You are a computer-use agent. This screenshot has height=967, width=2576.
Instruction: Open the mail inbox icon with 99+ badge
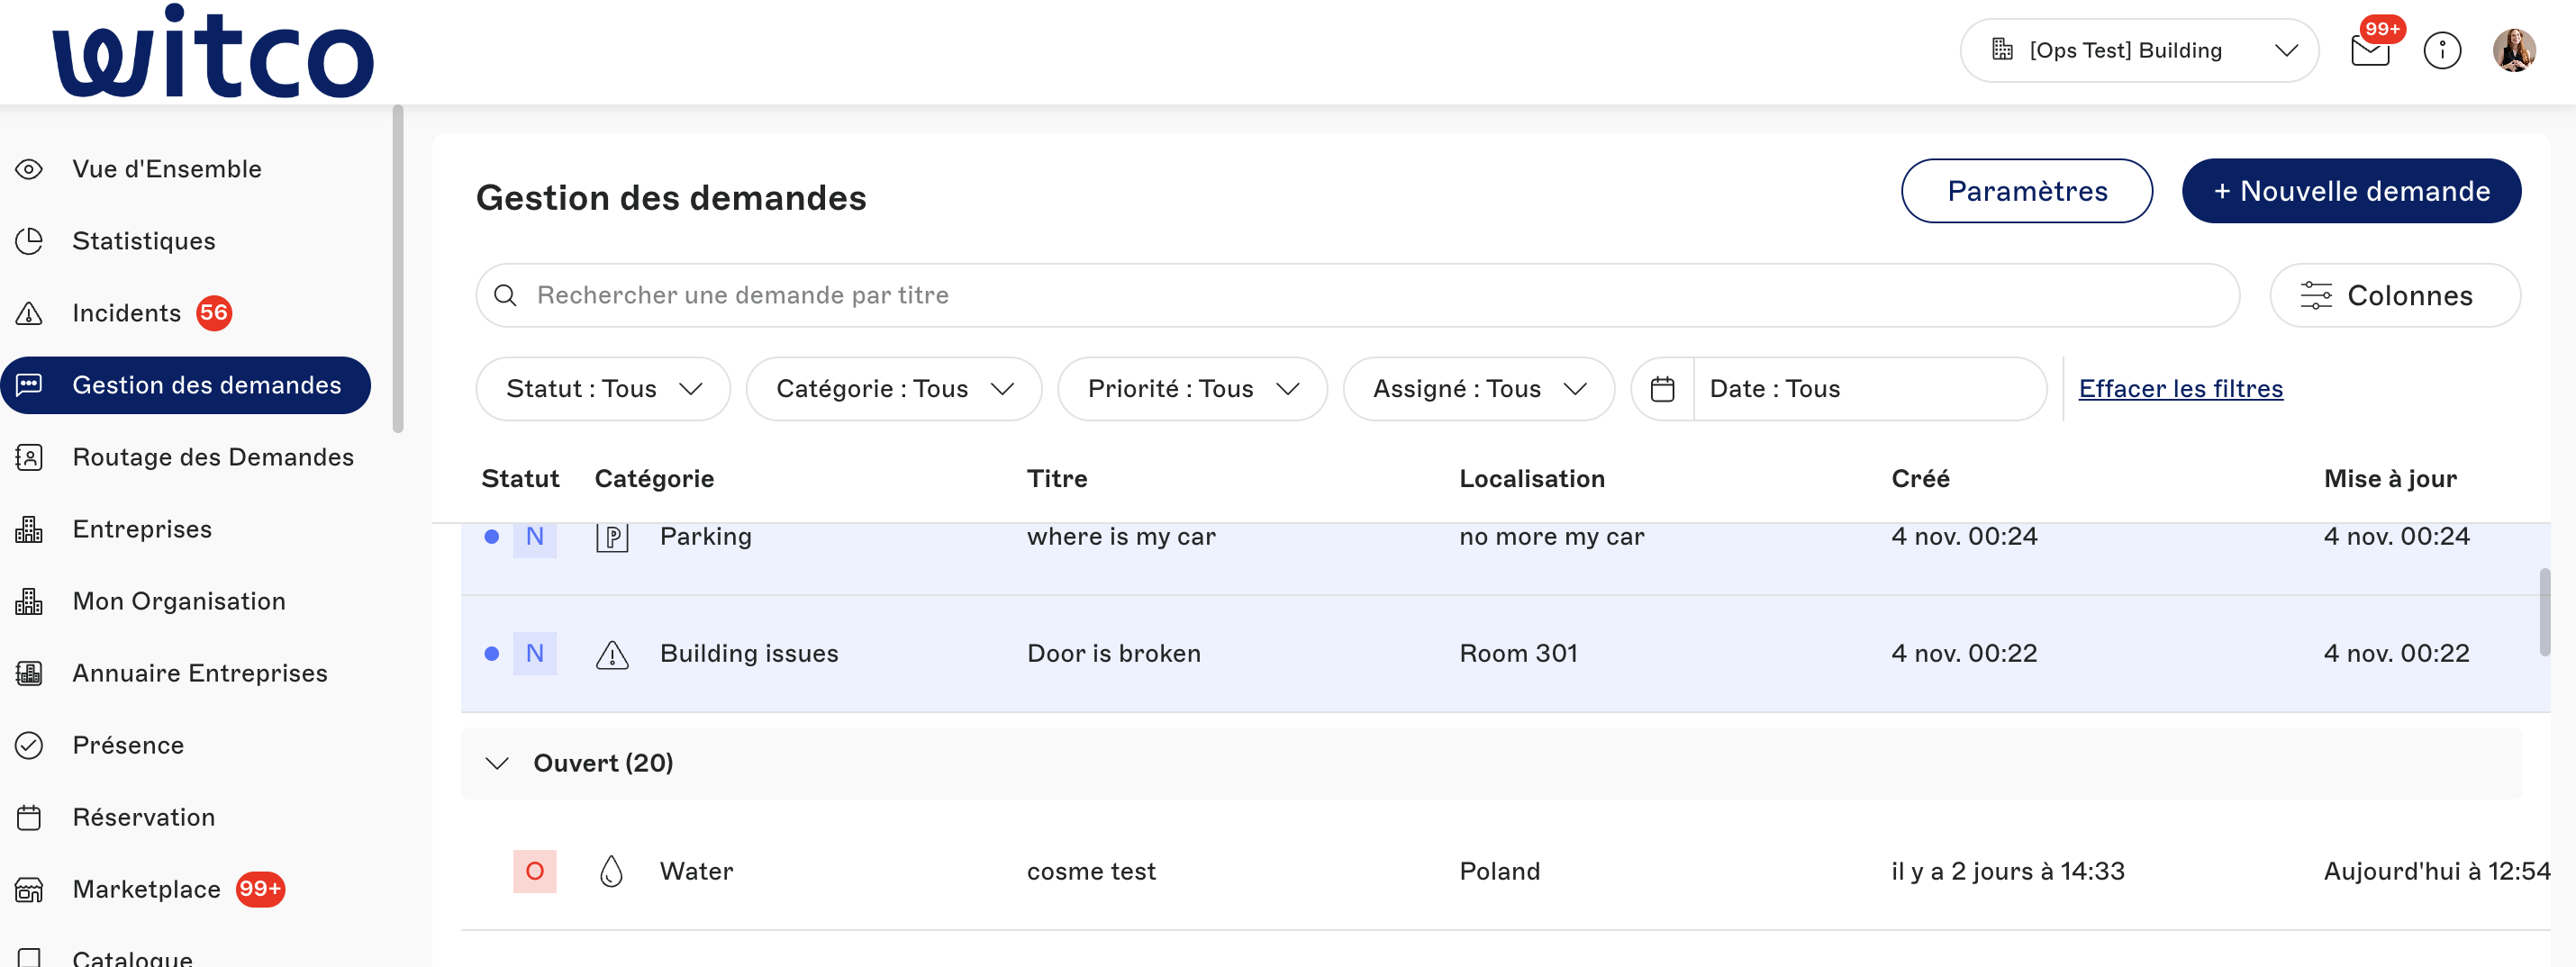pos(2369,50)
